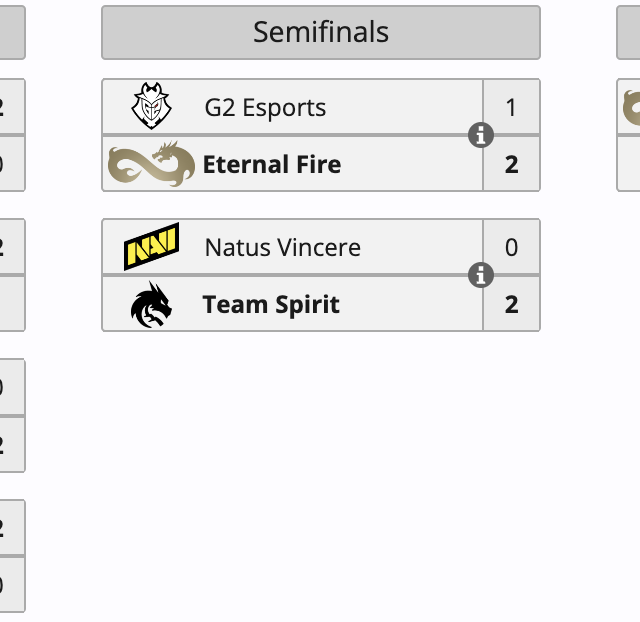This screenshot has height=622, width=640.
Task: Click the Semifinals column header
Action: 321,32
